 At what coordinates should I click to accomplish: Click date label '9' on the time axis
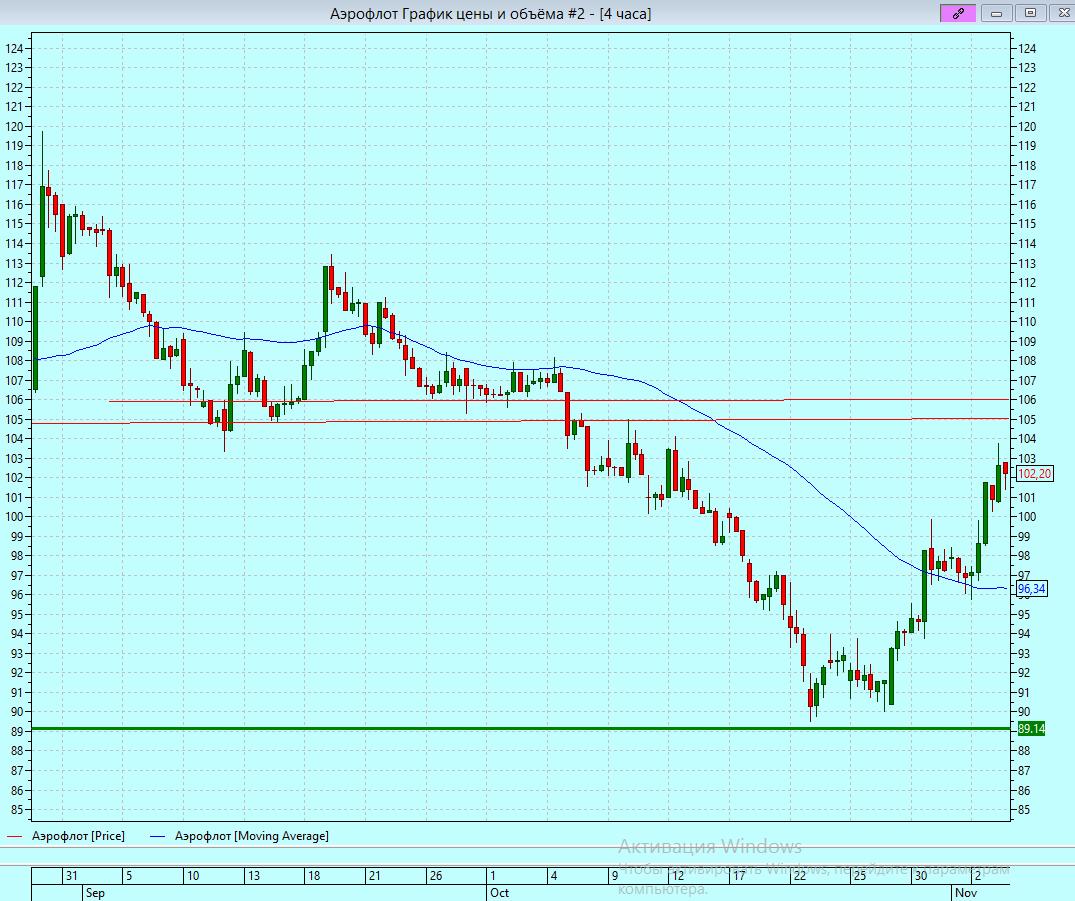[x=614, y=876]
